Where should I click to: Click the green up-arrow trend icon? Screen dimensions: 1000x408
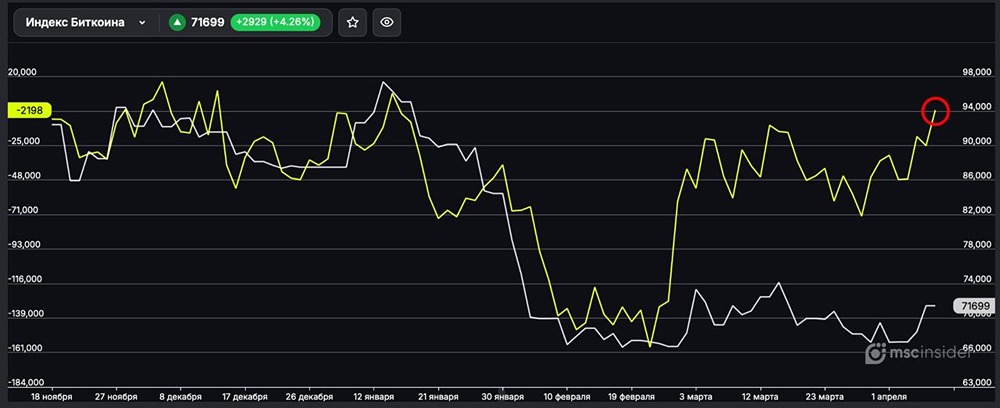pos(177,22)
